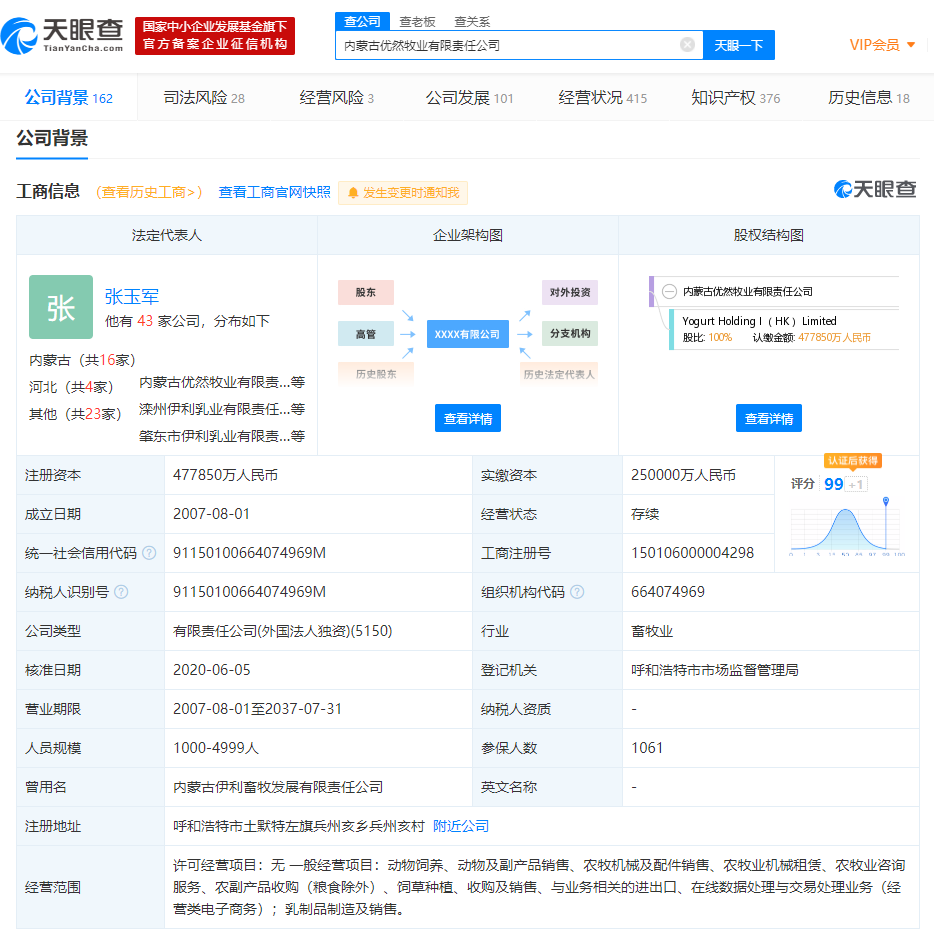Click the 其他（共23家） region entry
The width and height of the screenshot is (934, 934).
pos(75,413)
